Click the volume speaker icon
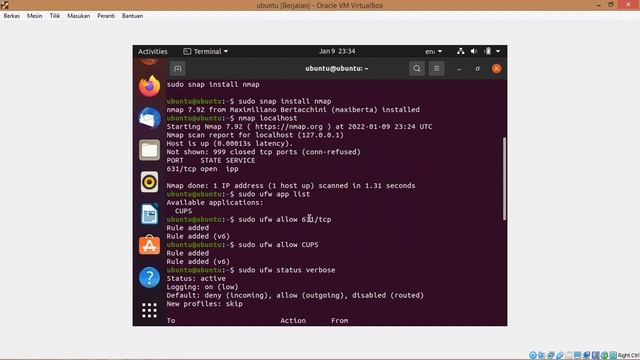The width and height of the screenshot is (640, 360). pos(474,51)
